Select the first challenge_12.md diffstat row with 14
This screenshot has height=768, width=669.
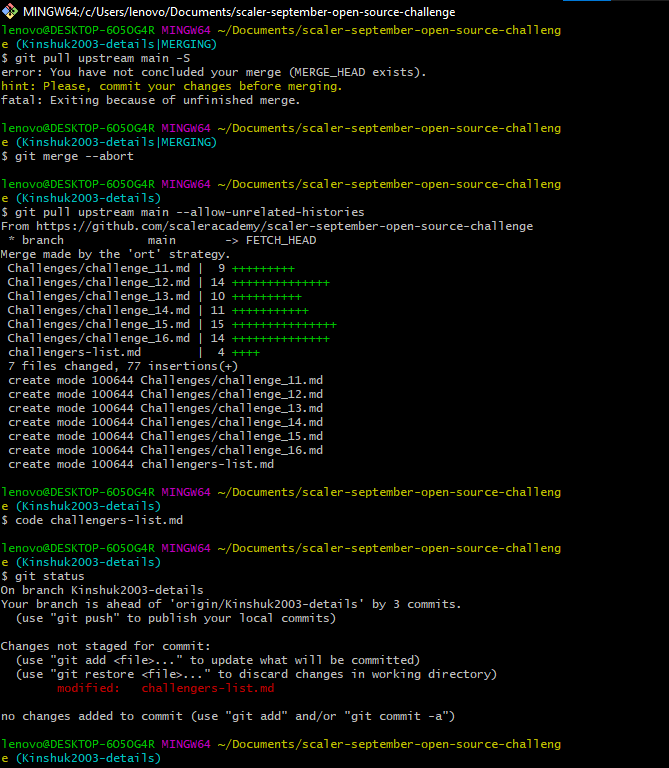pyautogui.click(x=168, y=283)
